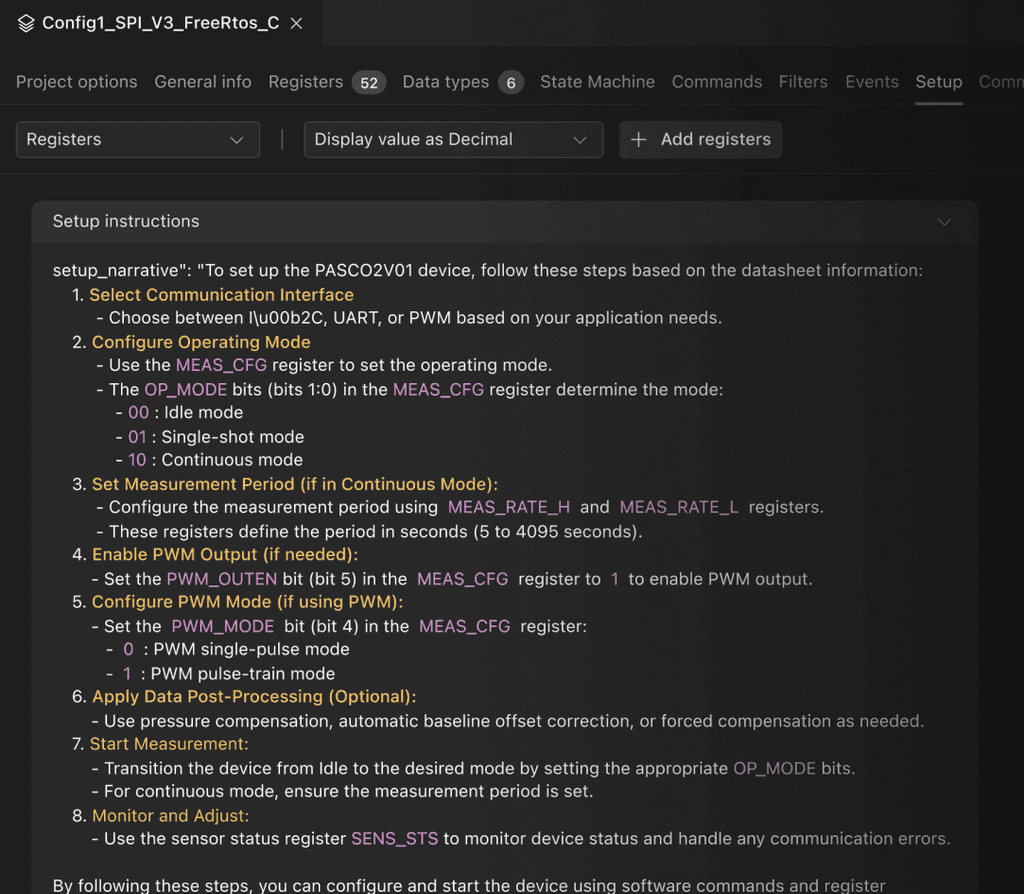Click the Monitor and Adjust heading
This screenshot has width=1024, height=894.
click(170, 816)
